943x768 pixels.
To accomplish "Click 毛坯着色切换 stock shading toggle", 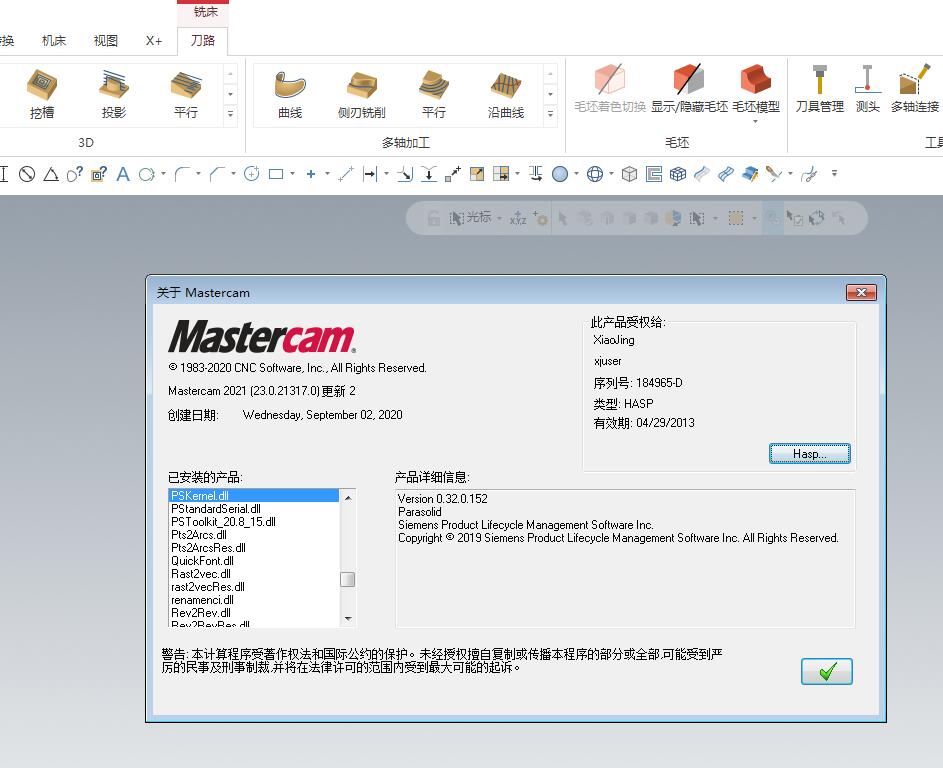I will [x=610, y=88].
